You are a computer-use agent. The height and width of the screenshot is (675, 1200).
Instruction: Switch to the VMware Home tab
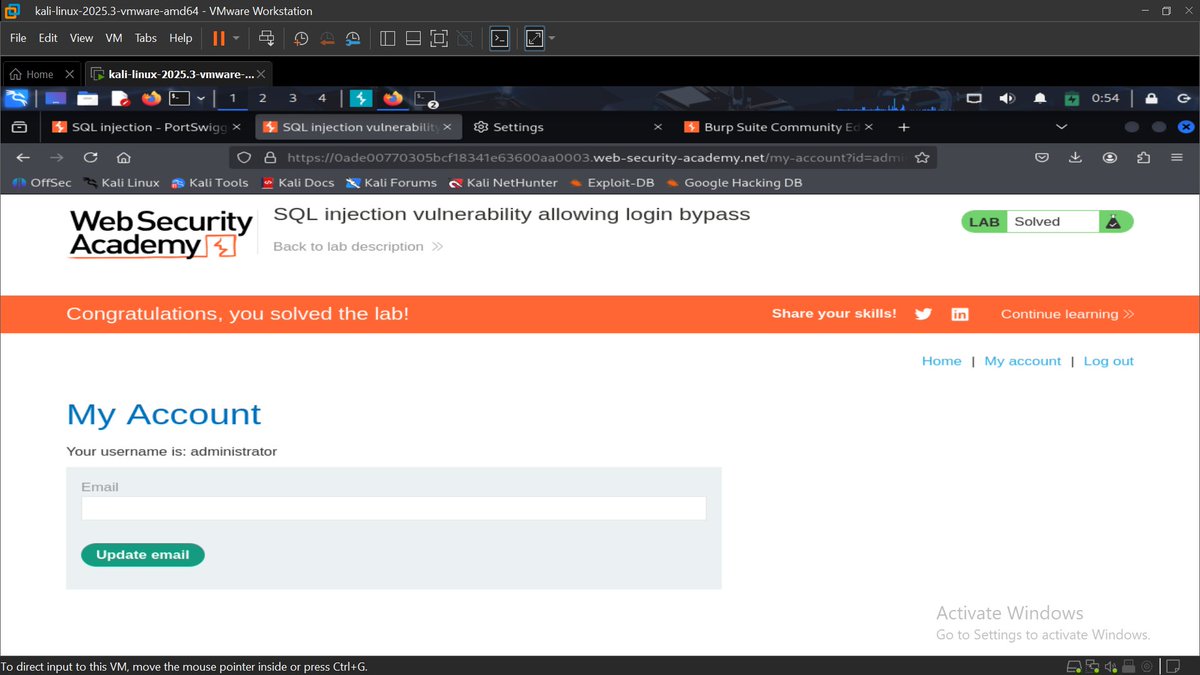pyautogui.click(x=33, y=74)
